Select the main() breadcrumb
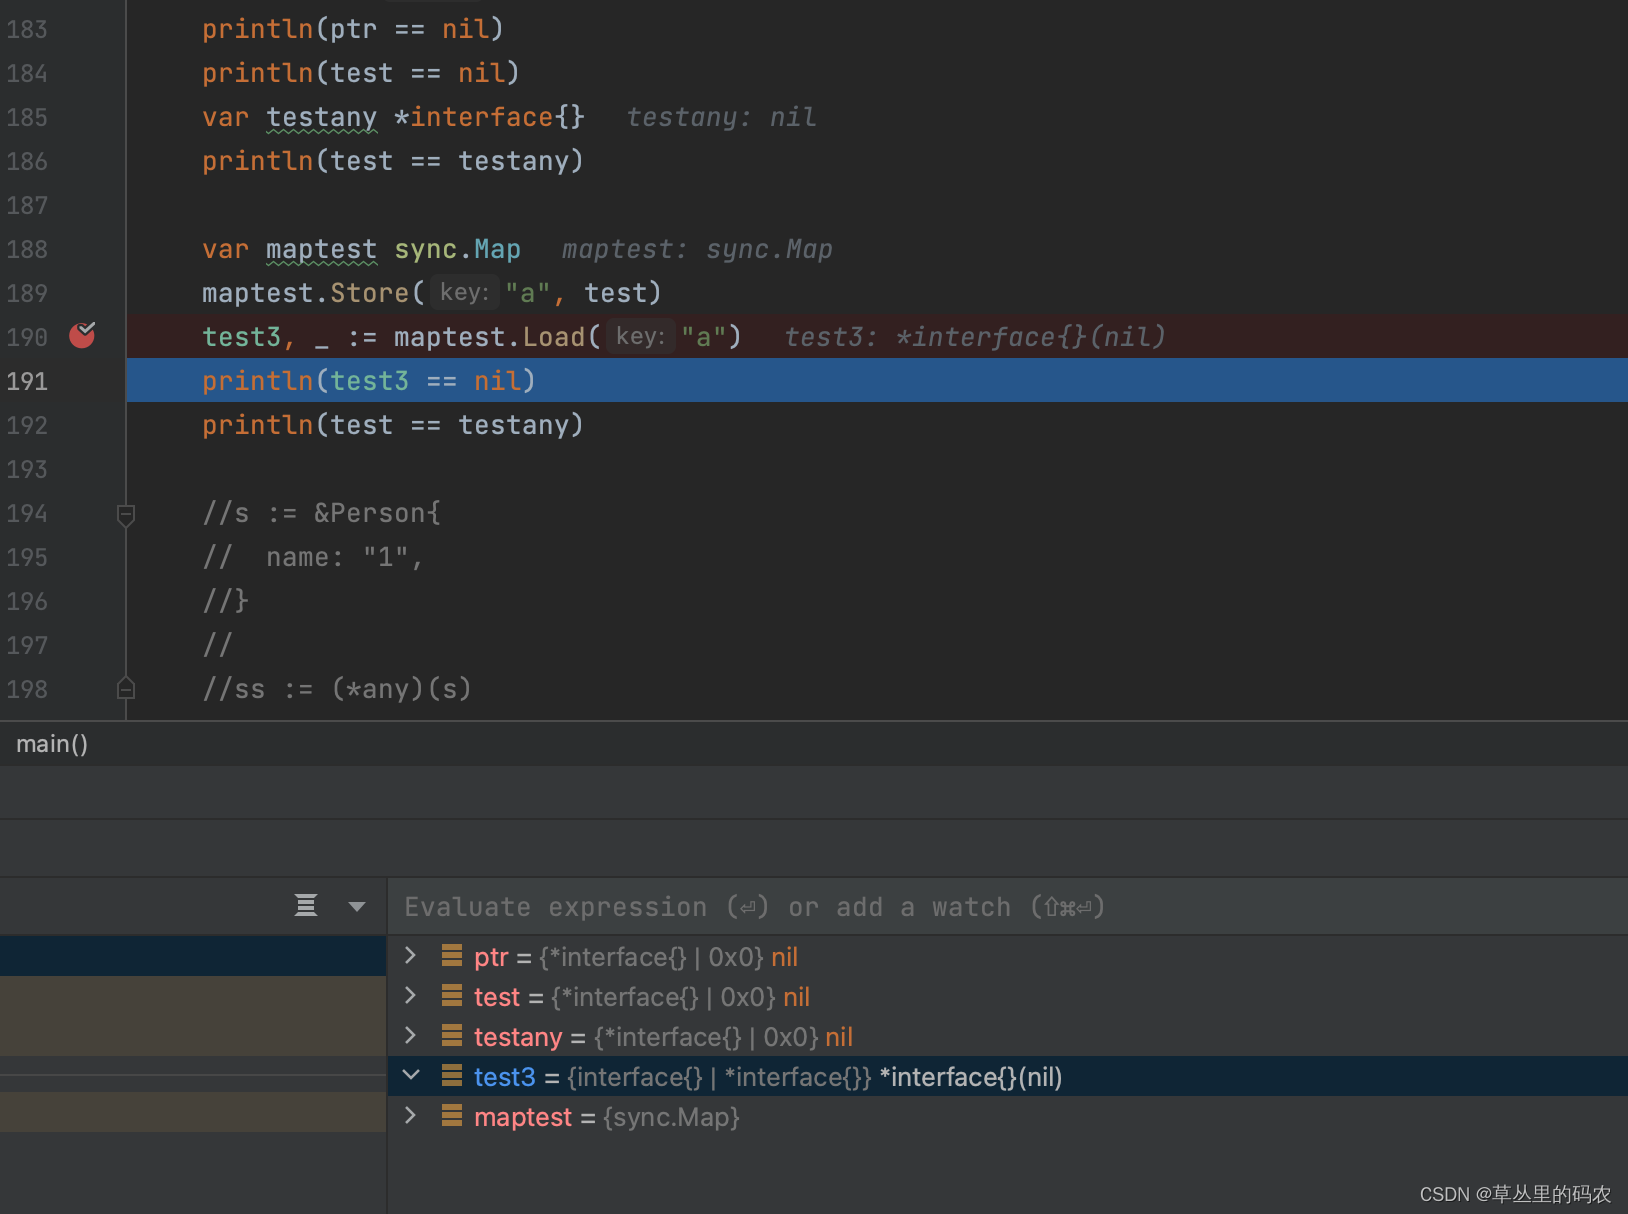Image resolution: width=1628 pixels, height=1214 pixels. point(52,744)
